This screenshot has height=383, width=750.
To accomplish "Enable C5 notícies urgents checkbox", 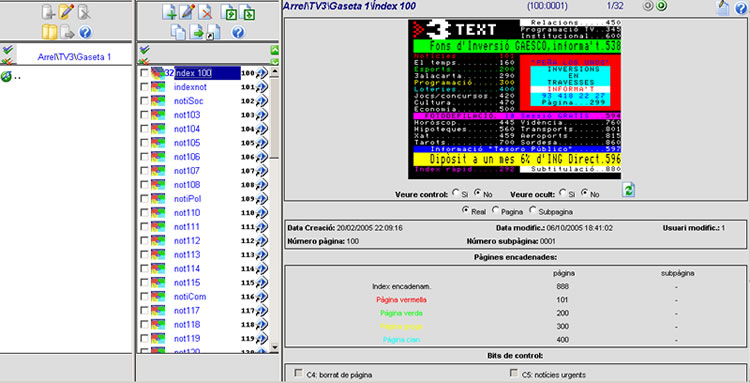I will coord(514,373).
